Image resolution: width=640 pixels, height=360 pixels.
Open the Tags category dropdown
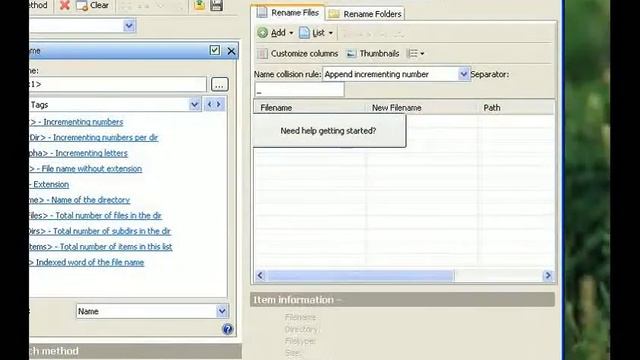click(195, 105)
